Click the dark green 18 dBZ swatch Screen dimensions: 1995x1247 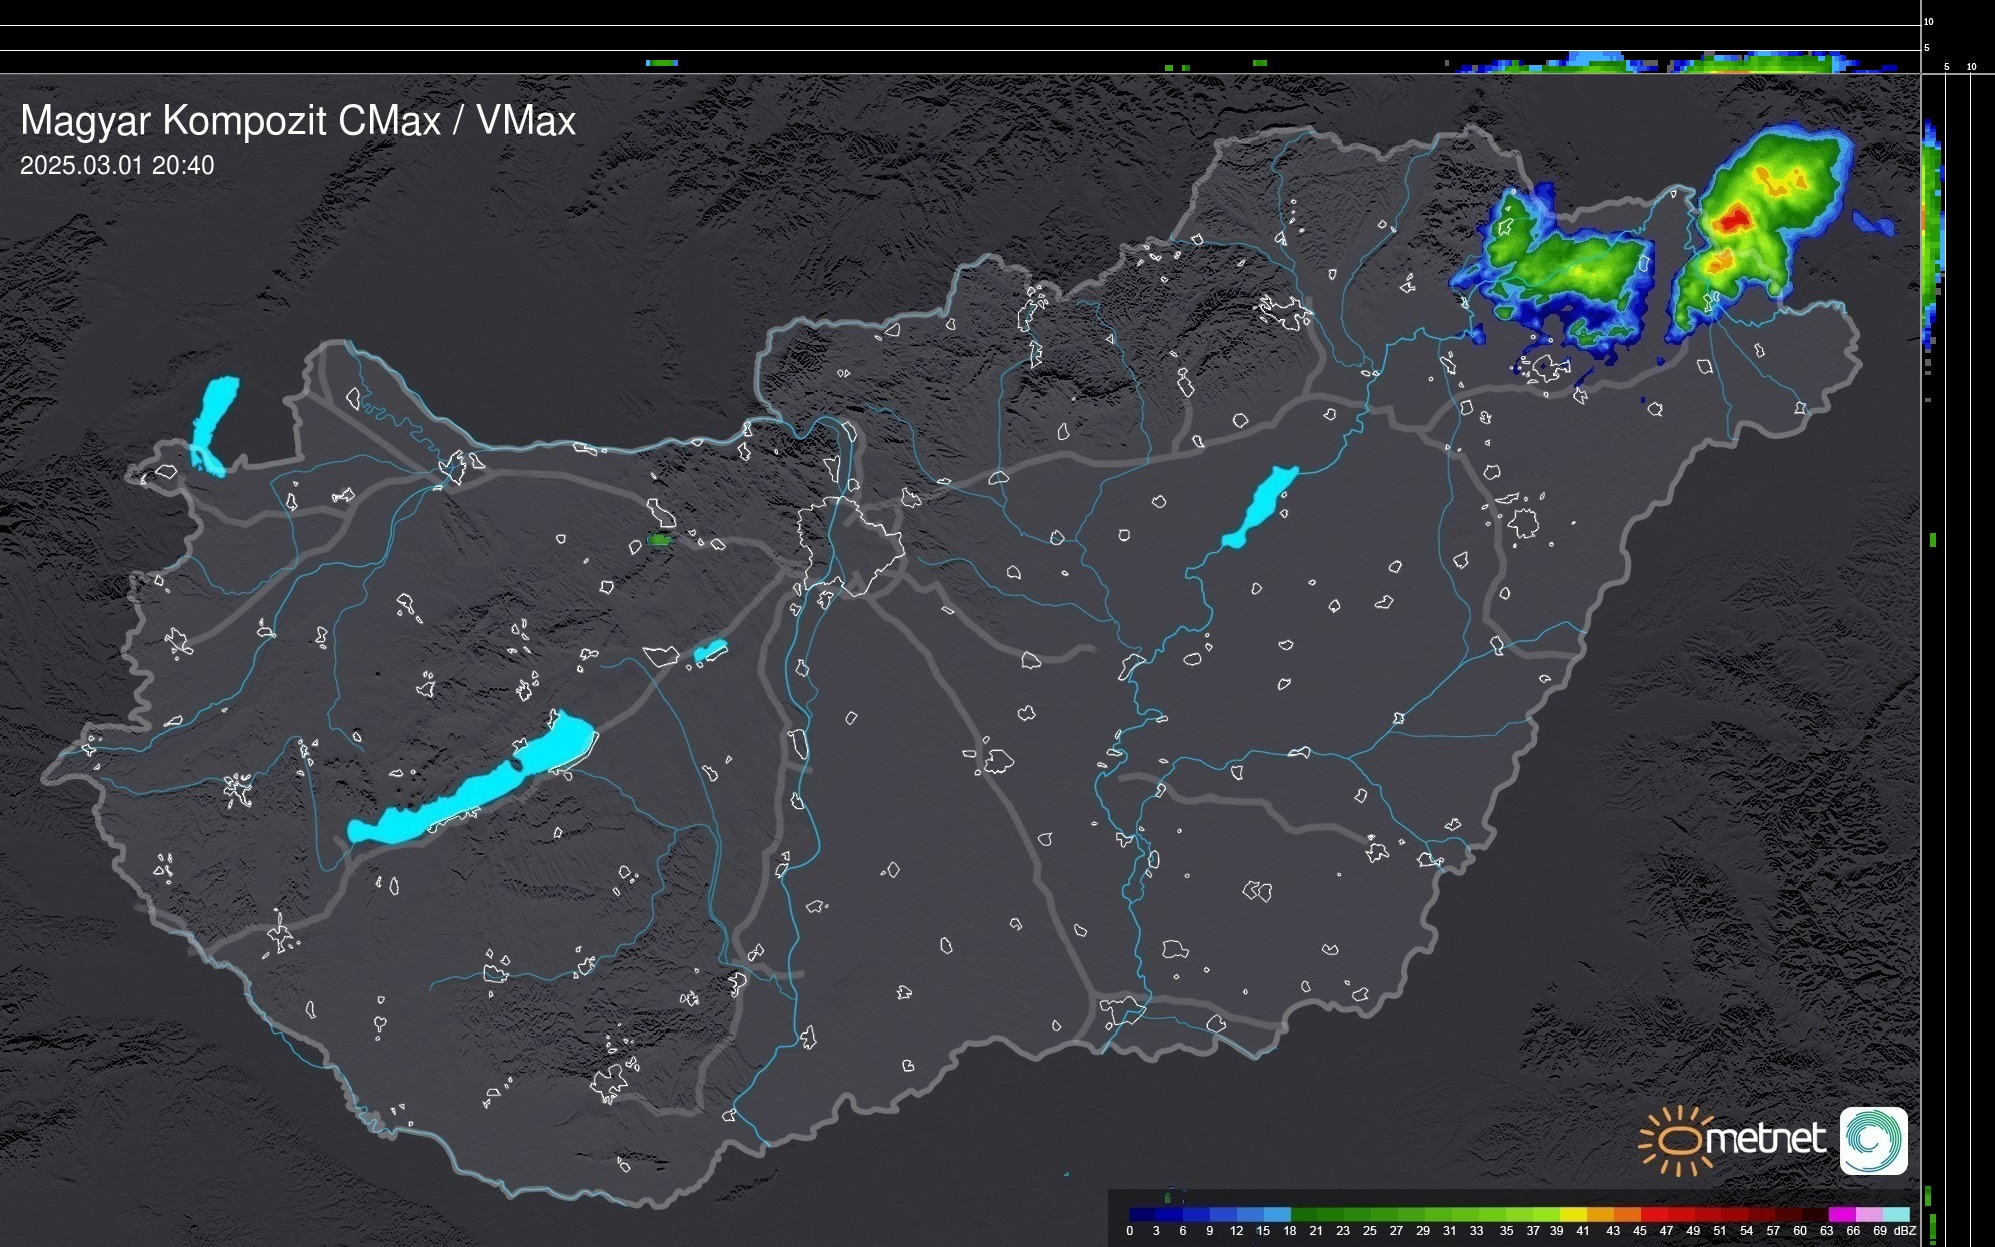coord(1304,1214)
